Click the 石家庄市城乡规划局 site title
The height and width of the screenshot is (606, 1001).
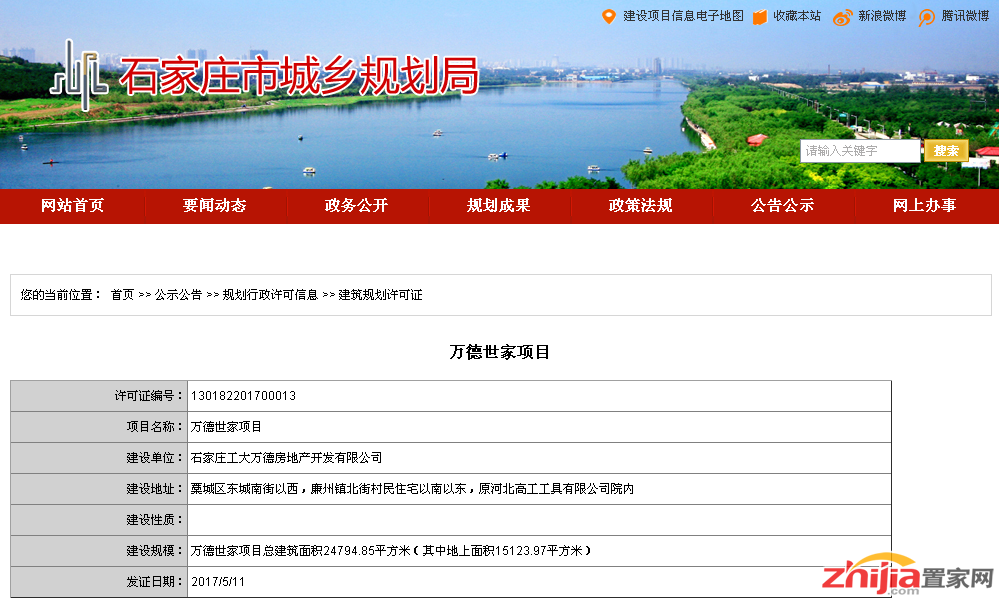[299, 77]
